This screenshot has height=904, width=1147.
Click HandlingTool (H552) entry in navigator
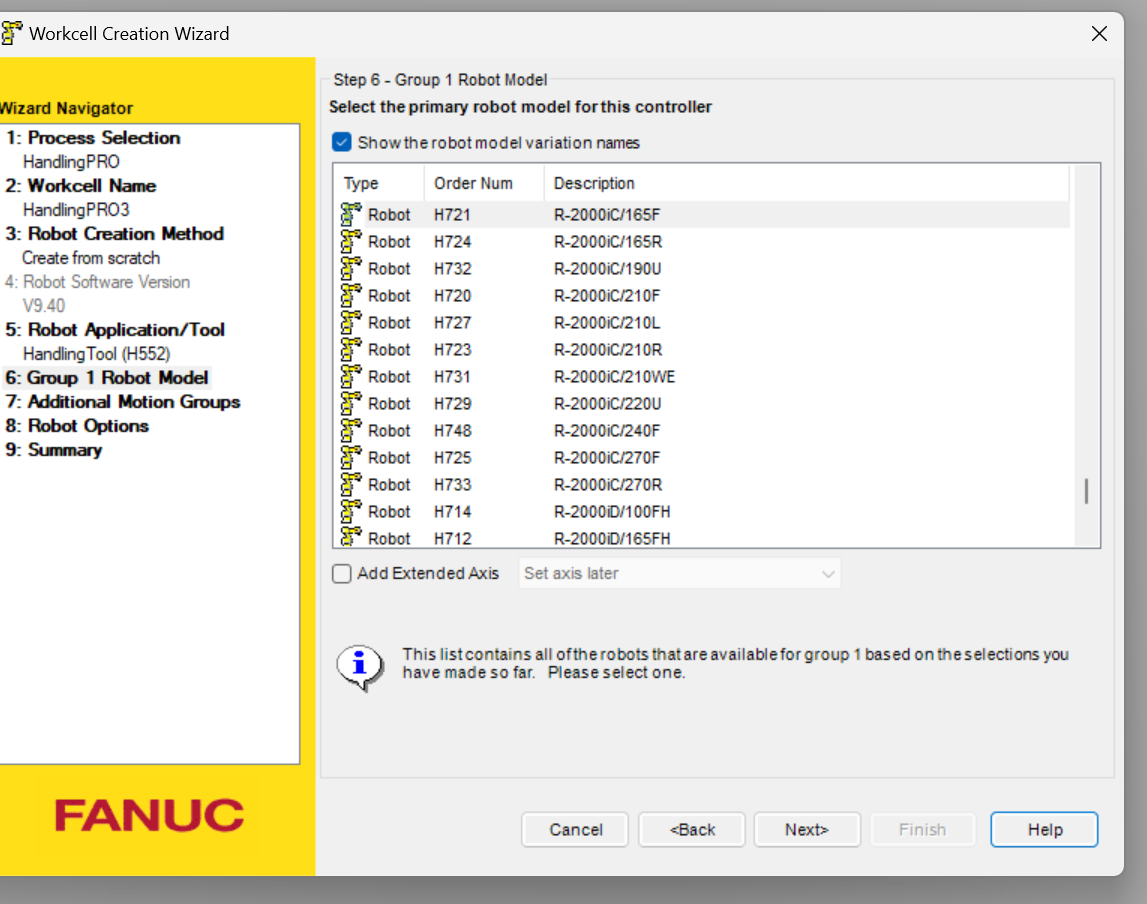[x=97, y=355]
